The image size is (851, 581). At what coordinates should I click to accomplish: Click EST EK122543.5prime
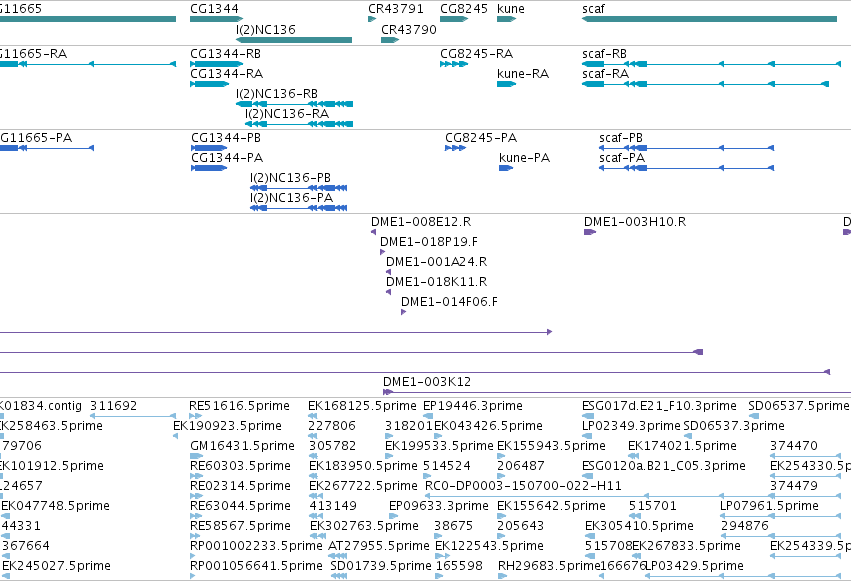coord(442,556)
